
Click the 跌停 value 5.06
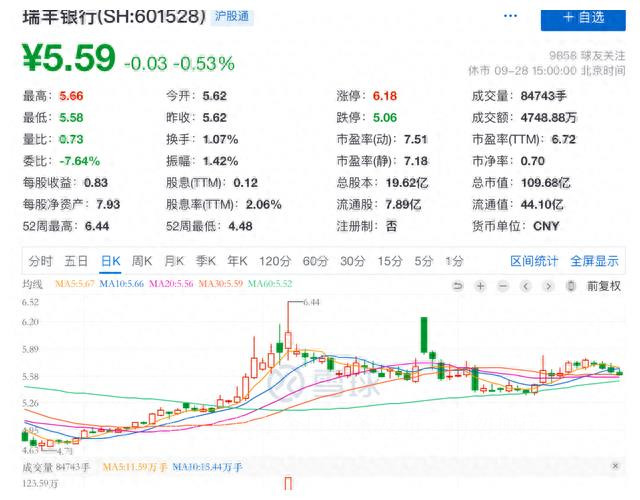click(x=385, y=118)
